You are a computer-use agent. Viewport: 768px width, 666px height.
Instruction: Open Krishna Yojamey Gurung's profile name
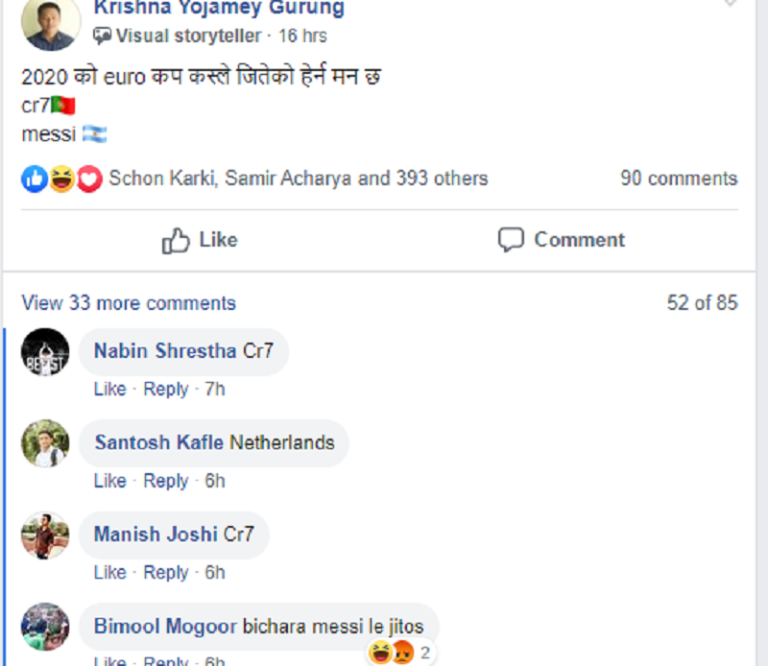pos(219,9)
